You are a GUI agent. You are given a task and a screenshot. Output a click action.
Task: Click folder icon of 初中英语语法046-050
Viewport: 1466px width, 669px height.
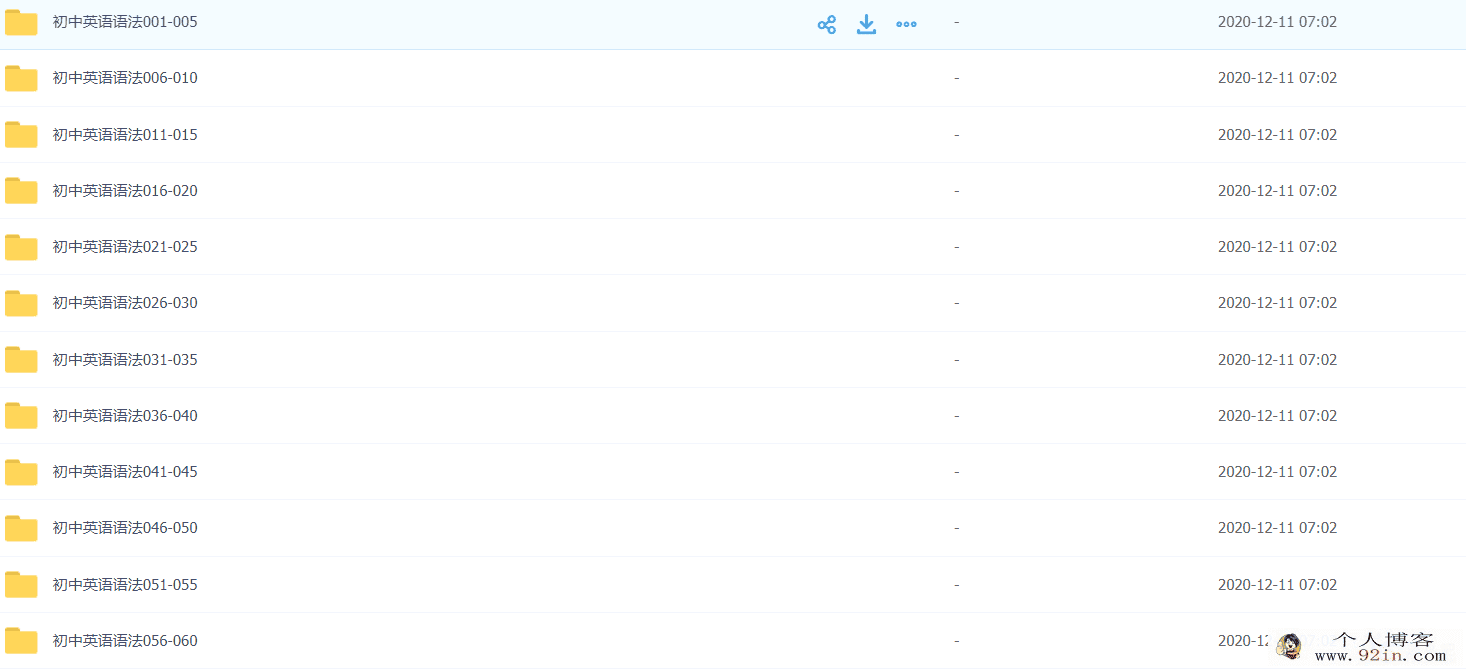(x=21, y=528)
